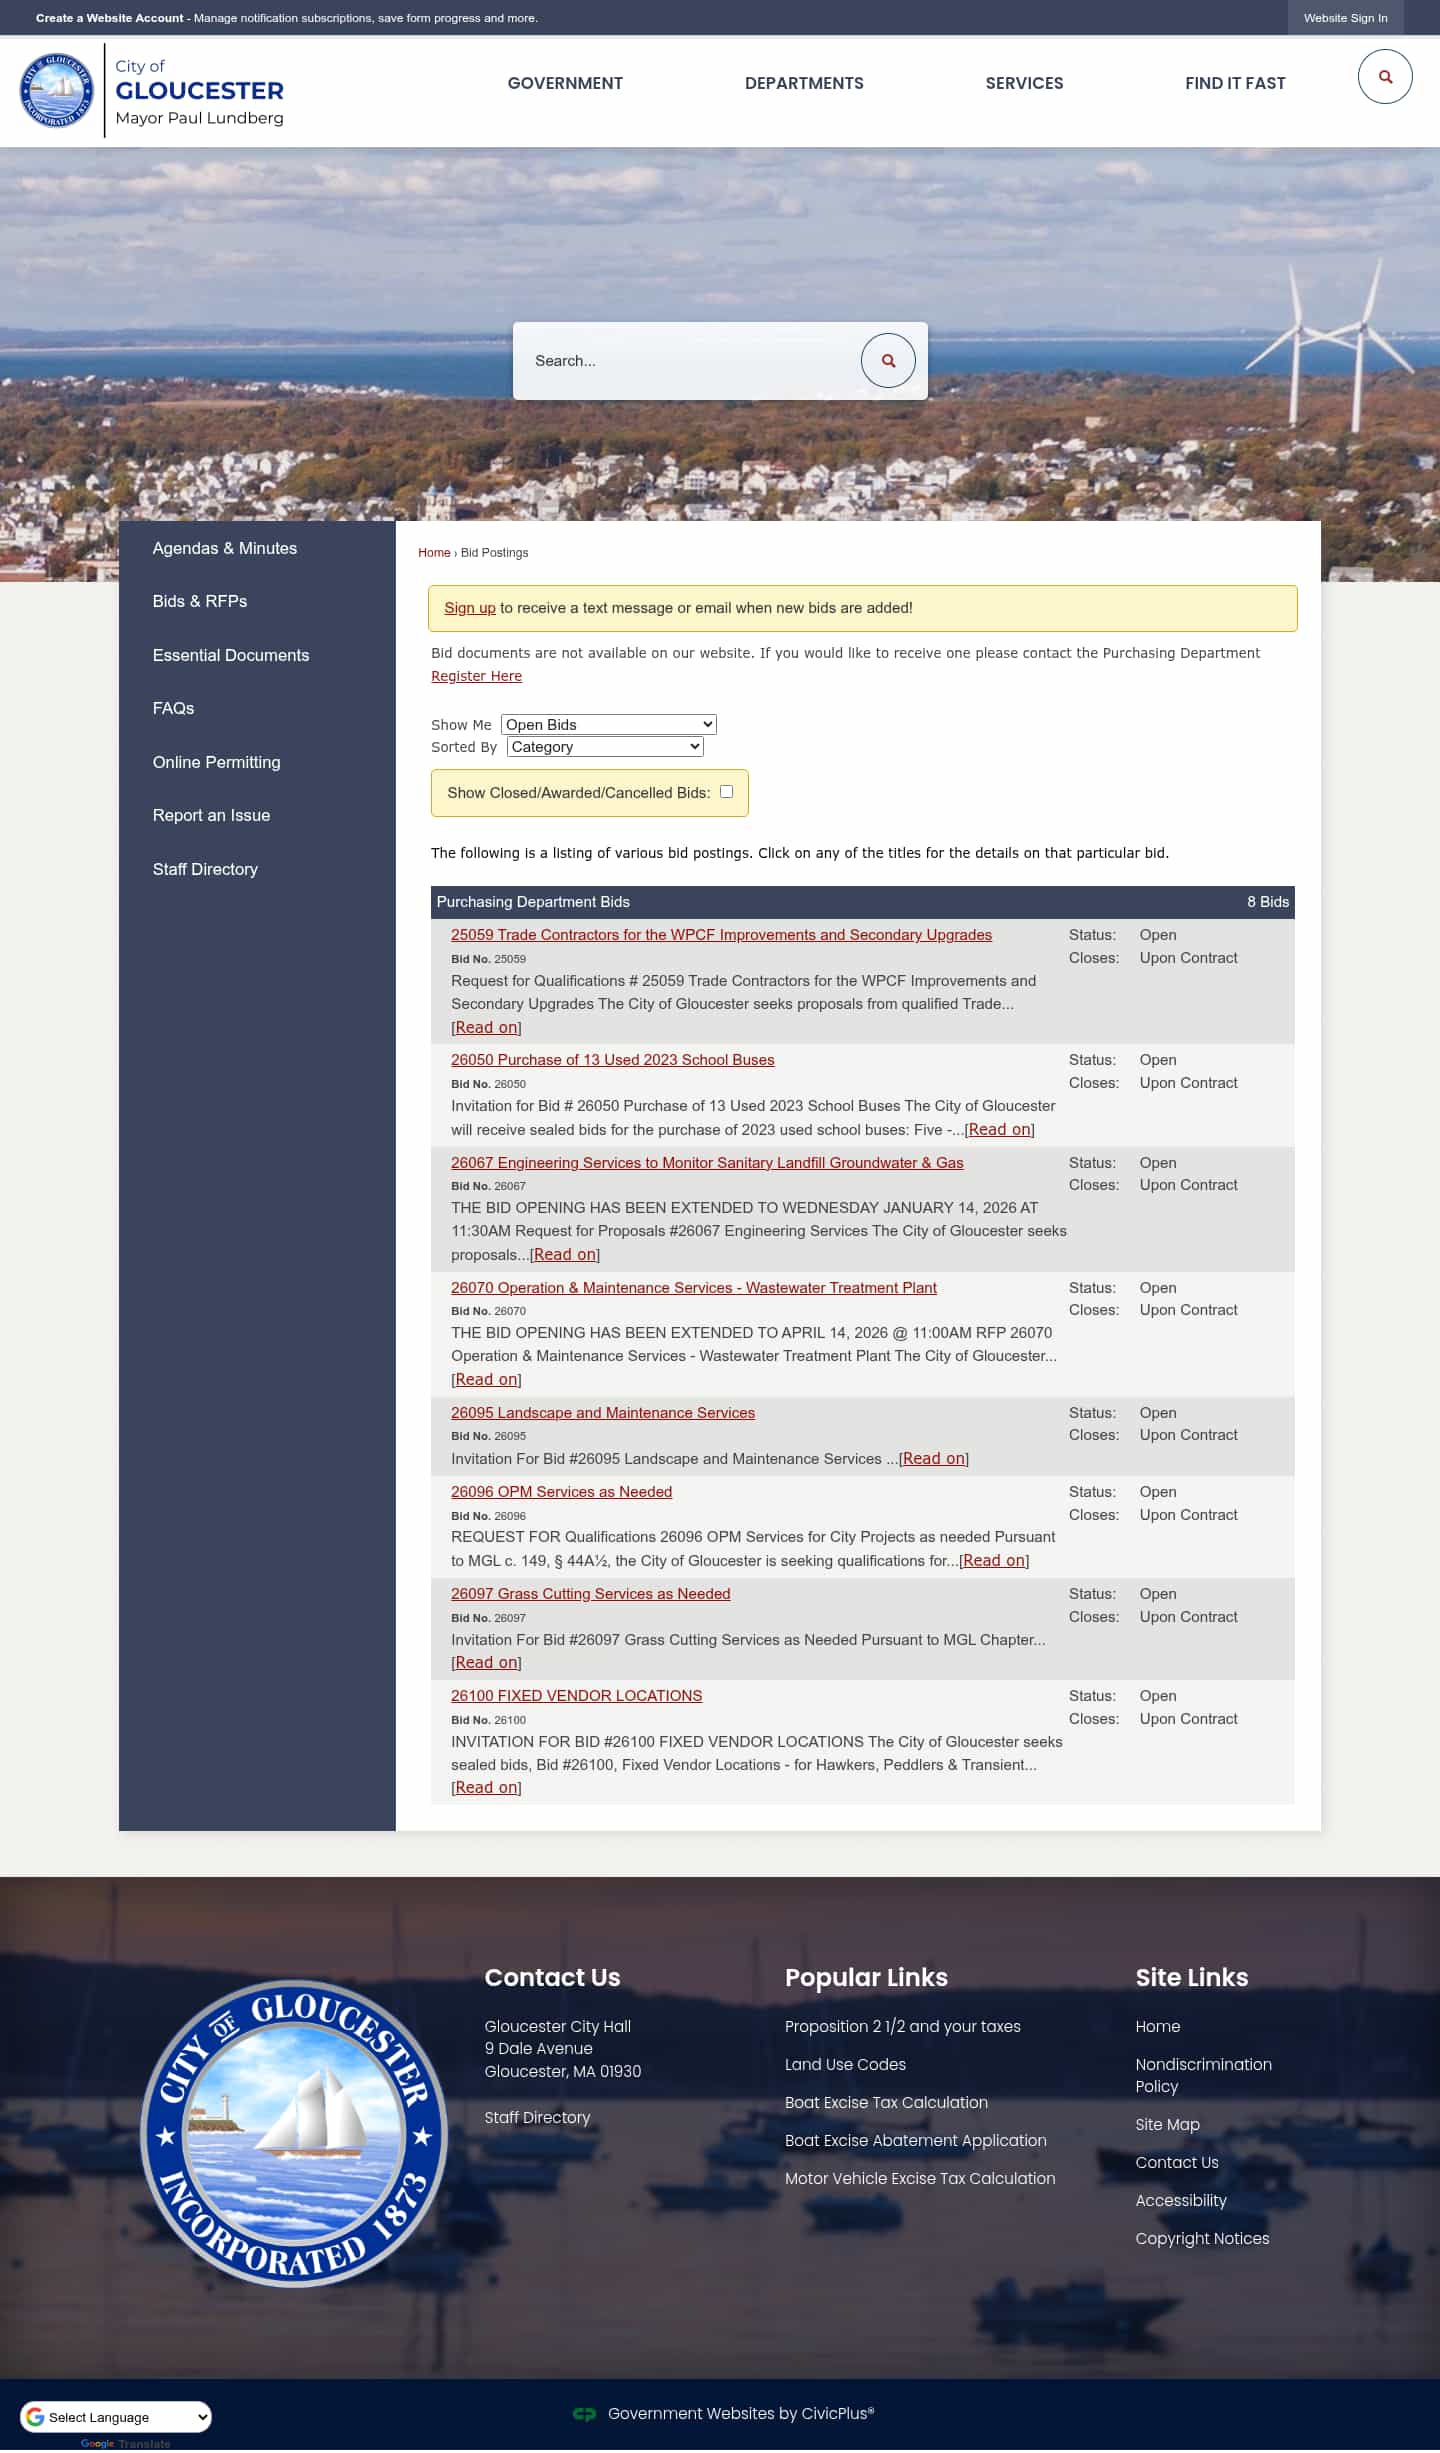Click the header search magnifier icon
The height and width of the screenshot is (2453, 1440).
(1385, 77)
